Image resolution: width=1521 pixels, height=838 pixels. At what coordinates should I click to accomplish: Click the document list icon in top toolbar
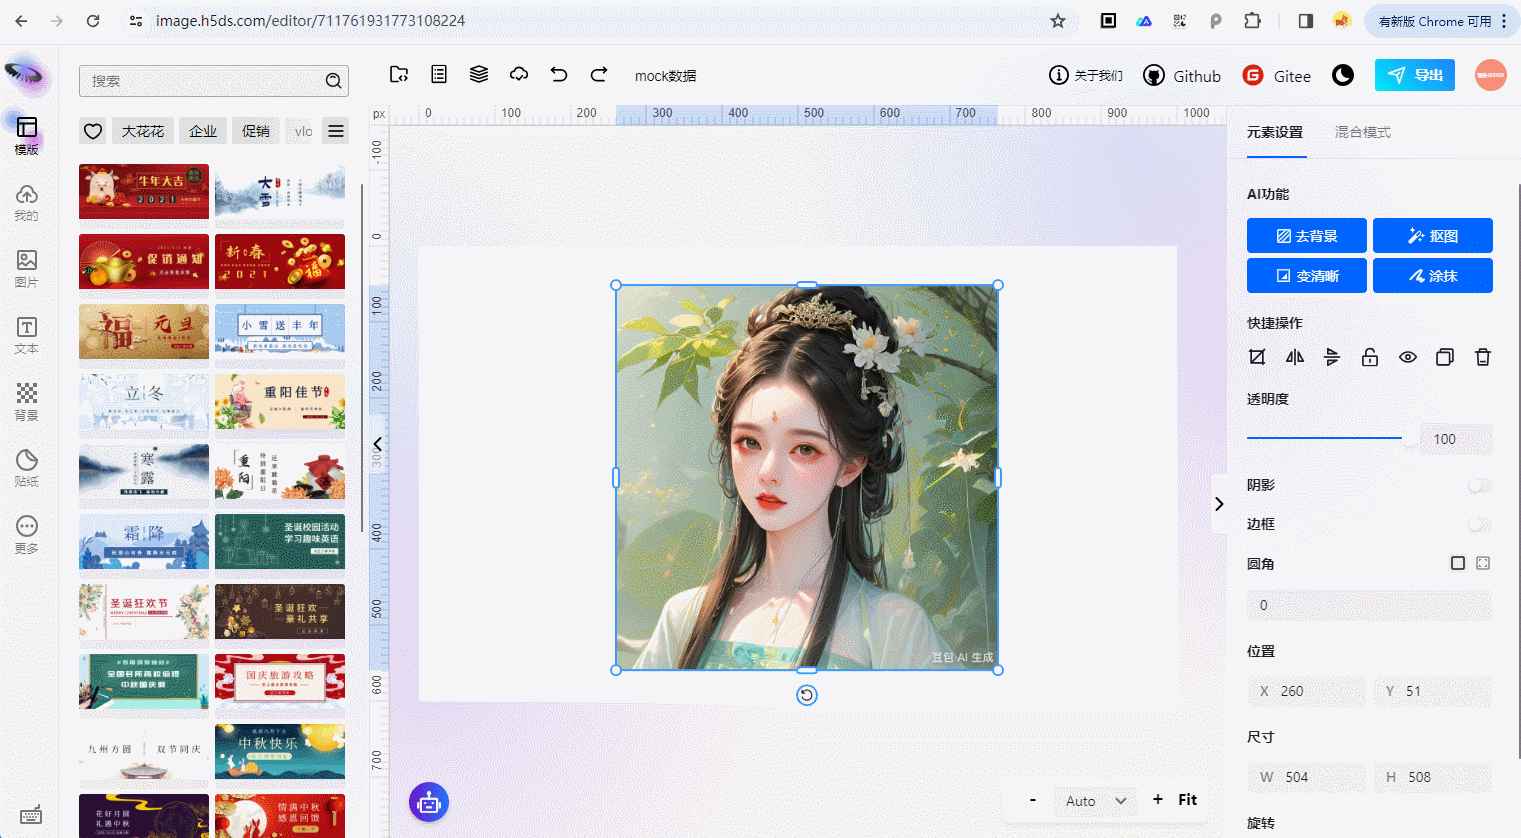tap(439, 74)
